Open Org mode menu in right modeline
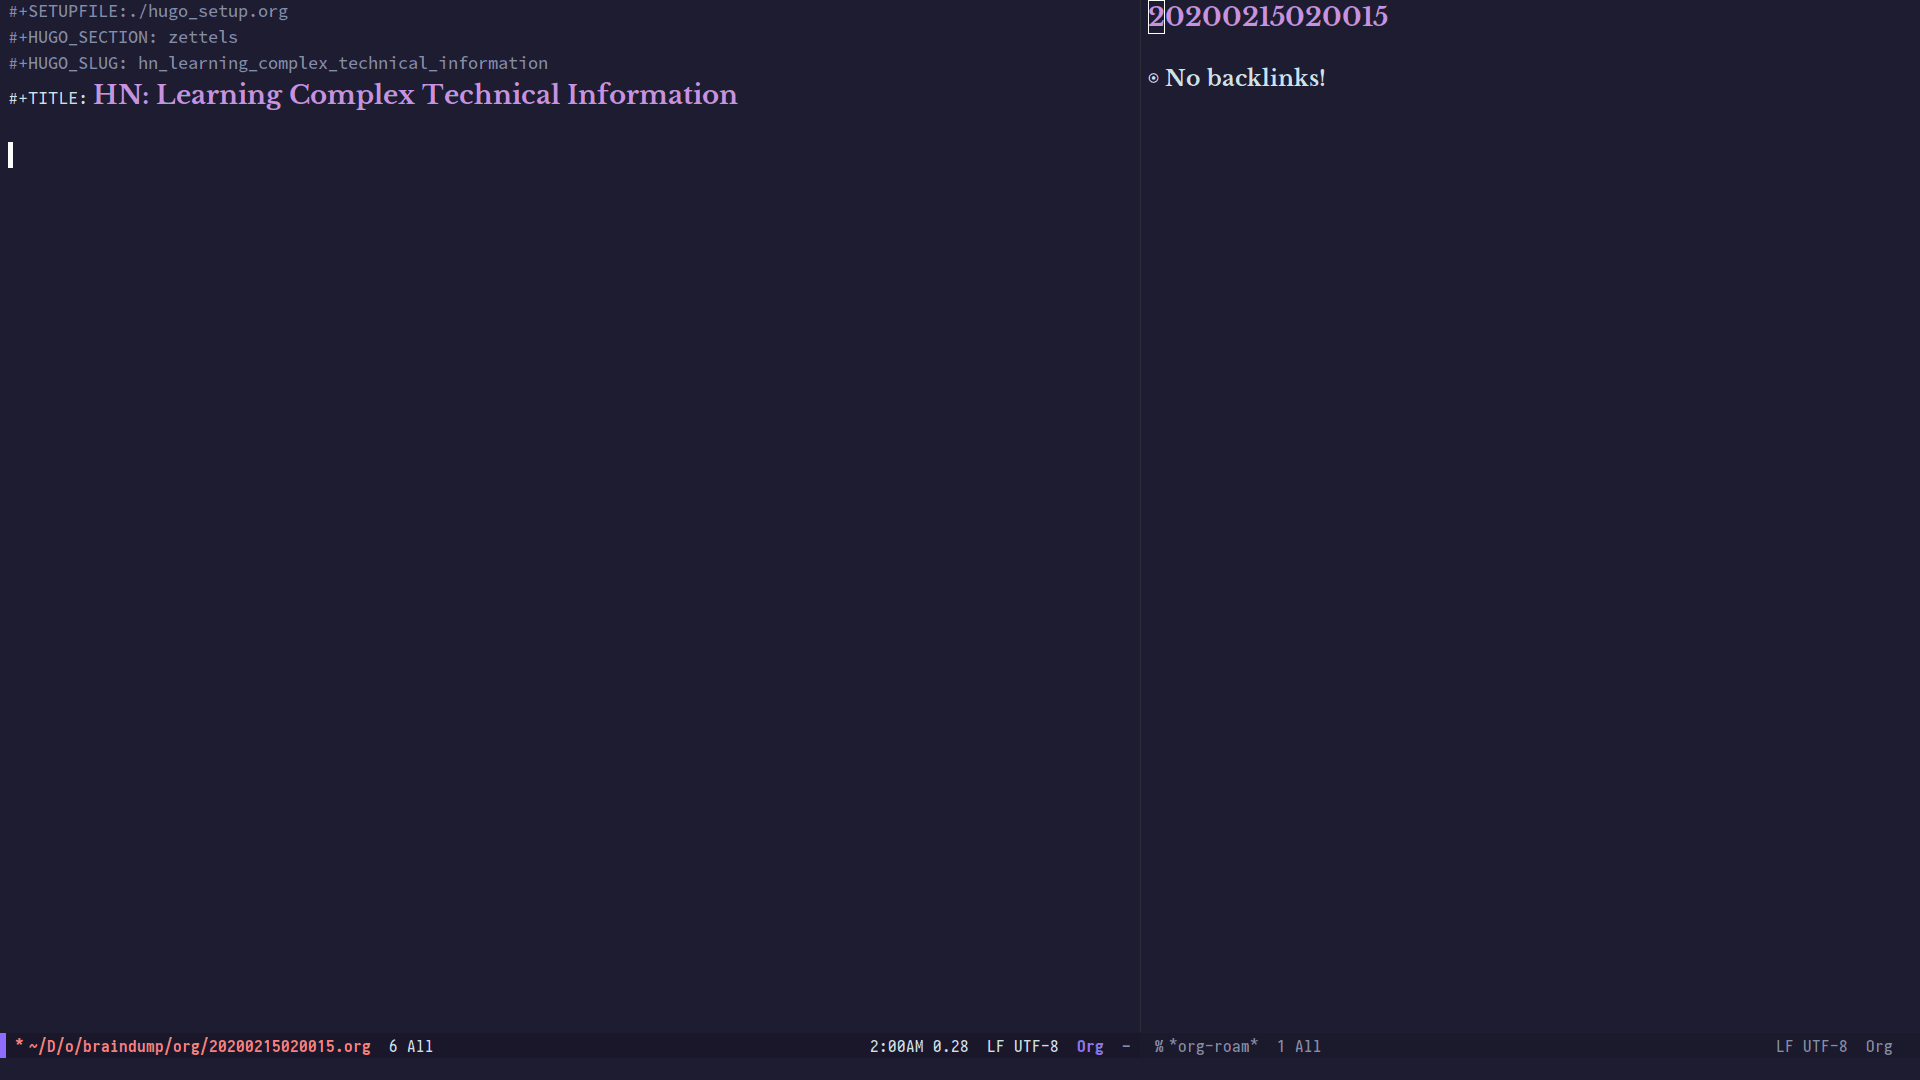The height and width of the screenshot is (1080, 1920). (1878, 1046)
